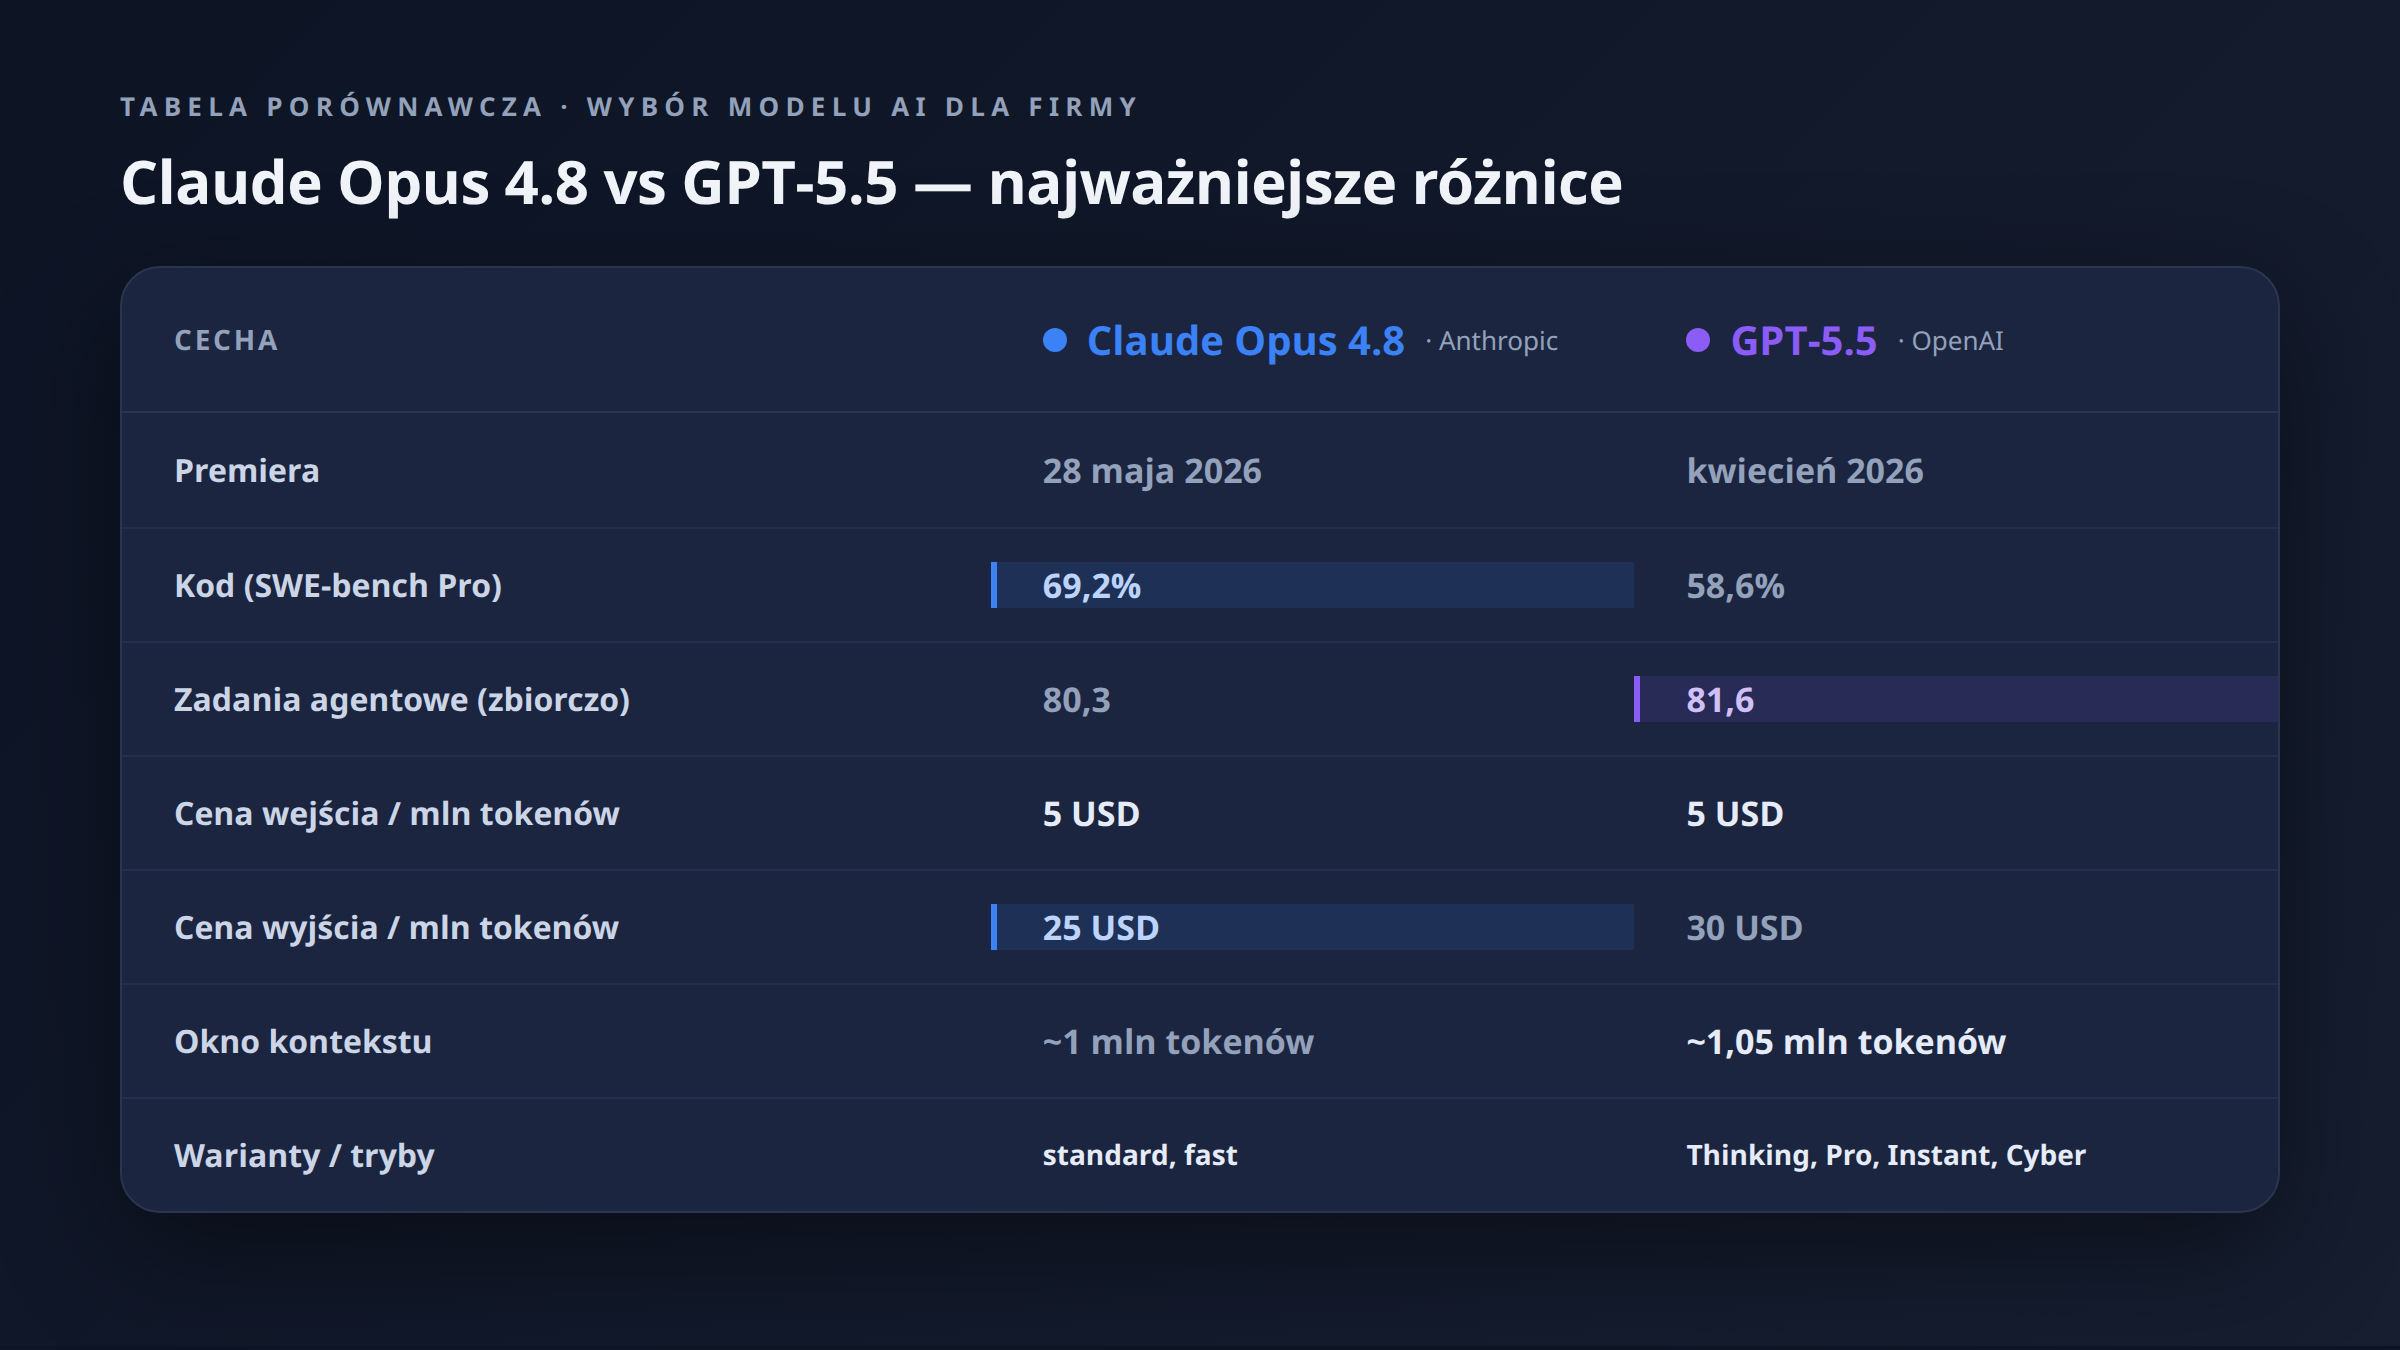Click the 'standard, fast' cell
Screen dimensions: 2400x1350
click(1140, 1155)
